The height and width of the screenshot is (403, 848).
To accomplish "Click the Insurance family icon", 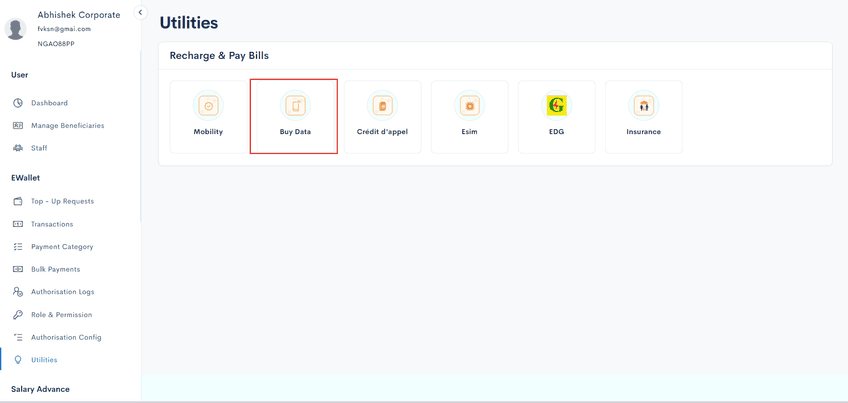I will tap(644, 106).
